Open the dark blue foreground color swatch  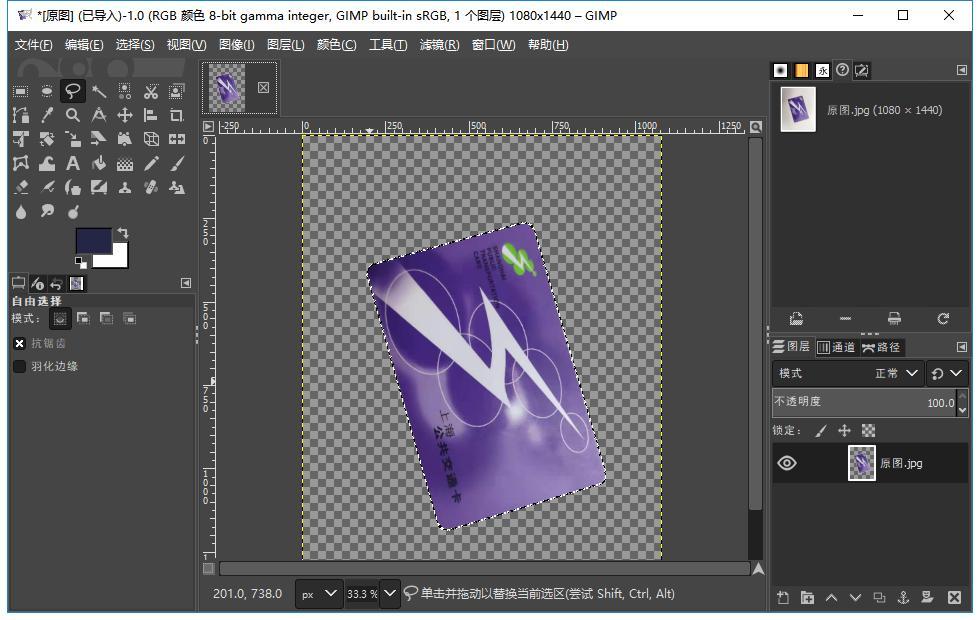coord(92,240)
